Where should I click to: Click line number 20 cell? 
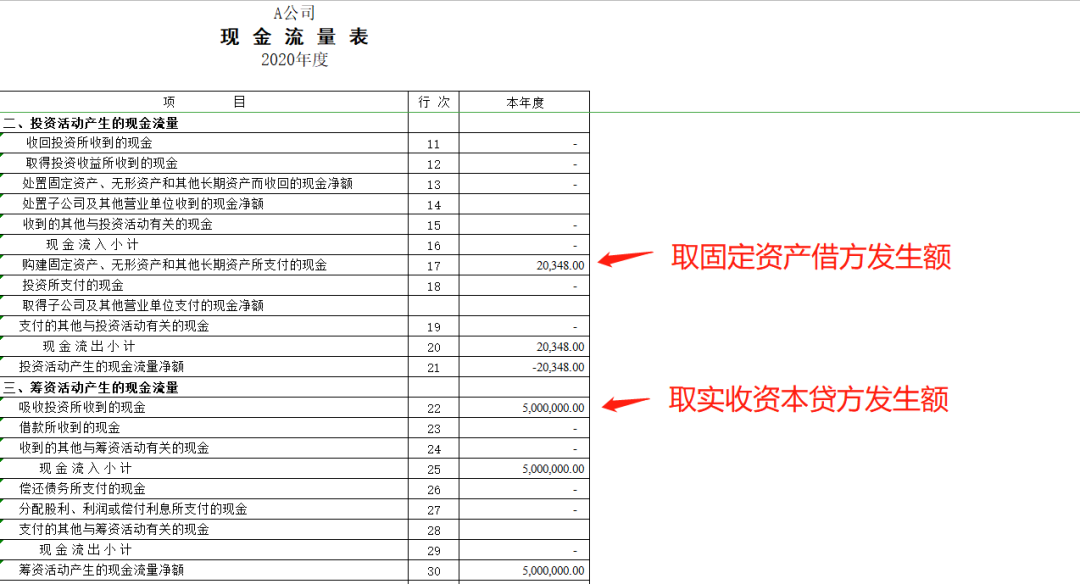coord(433,347)
